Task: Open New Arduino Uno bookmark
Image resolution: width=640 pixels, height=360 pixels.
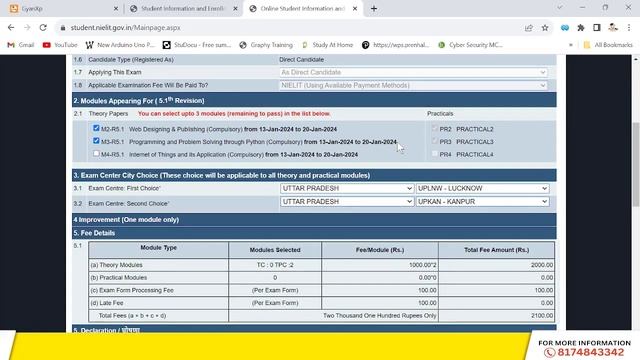Action: (120, 45)
